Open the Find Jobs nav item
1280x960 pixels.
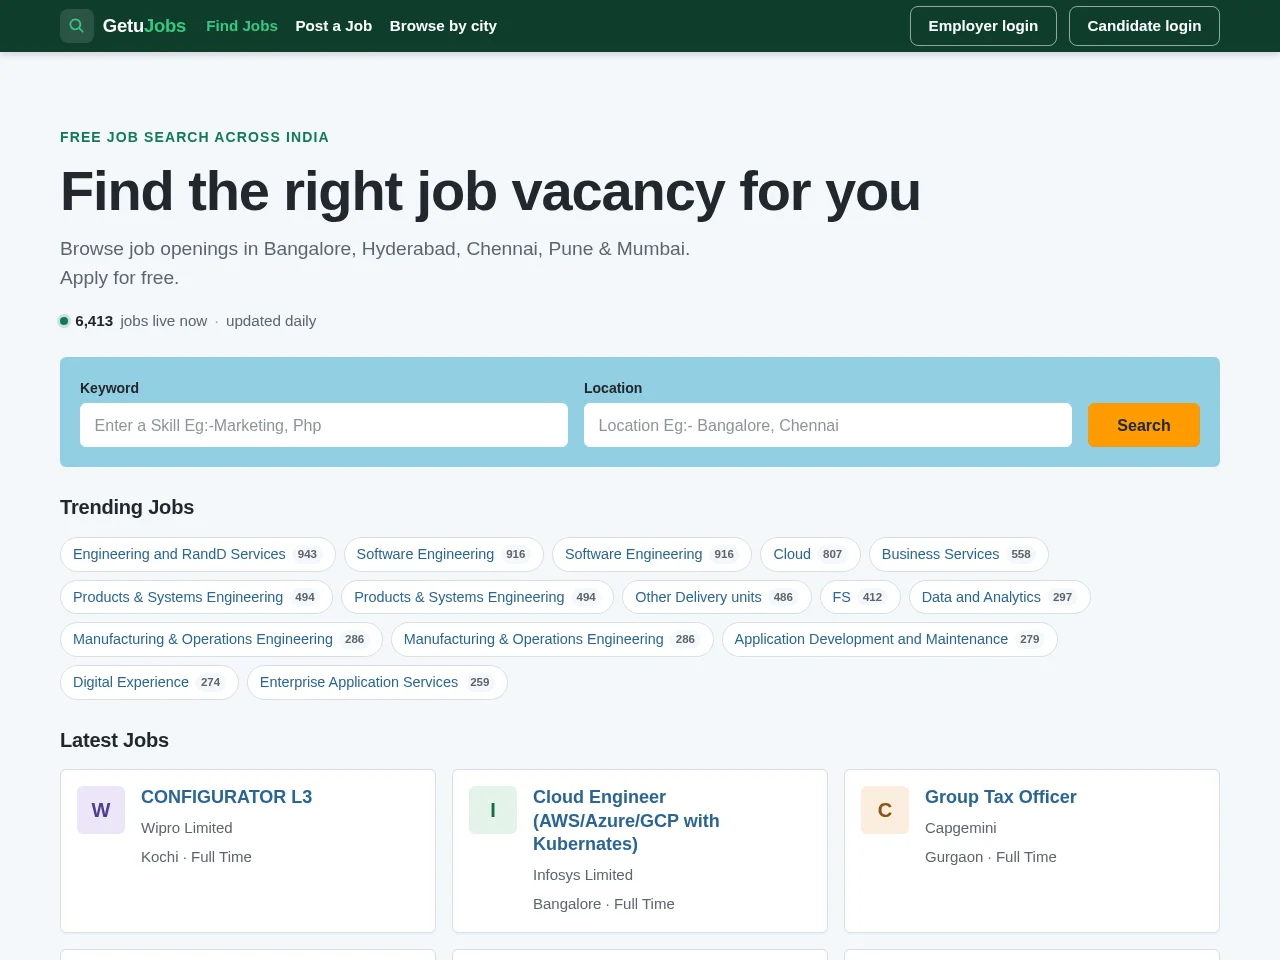pos(242,26)
